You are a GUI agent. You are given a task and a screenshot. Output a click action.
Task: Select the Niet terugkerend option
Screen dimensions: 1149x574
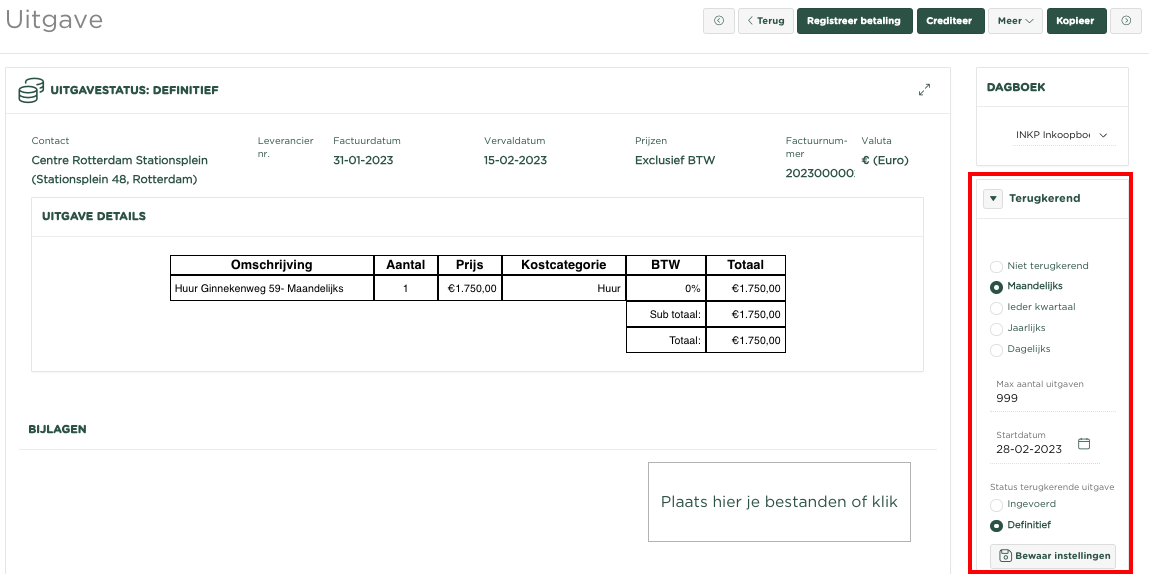point(996,266)
